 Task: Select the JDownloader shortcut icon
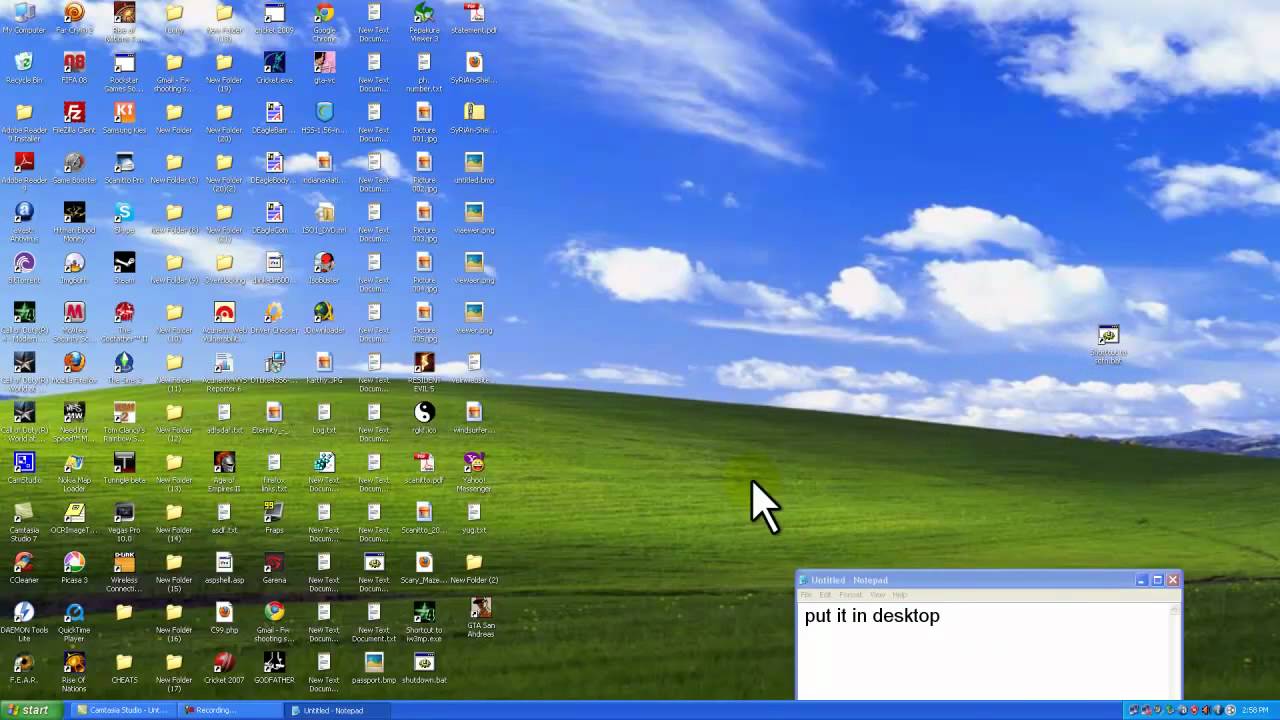324,319
